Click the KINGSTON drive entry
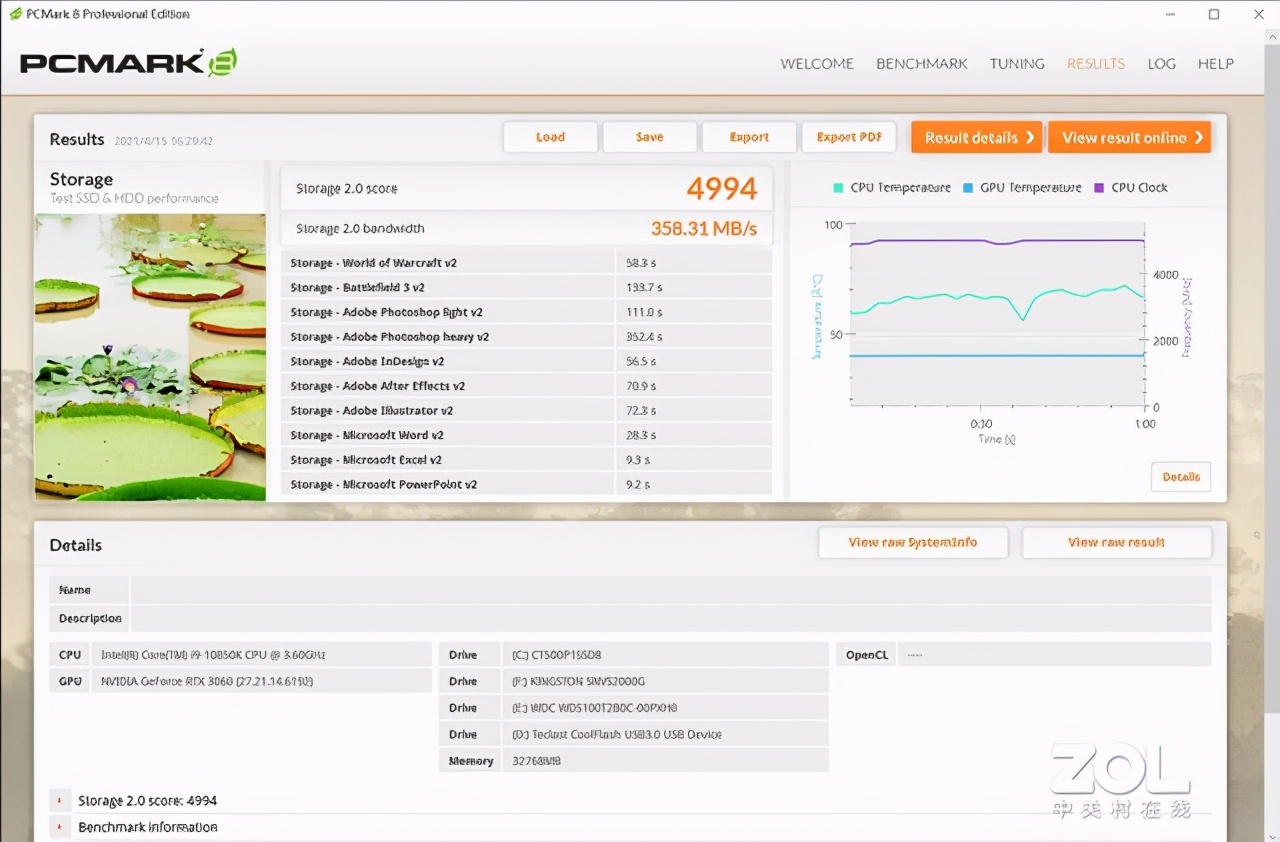Image resolution: width=1280 pixels, height=842 pixels. 665,681
